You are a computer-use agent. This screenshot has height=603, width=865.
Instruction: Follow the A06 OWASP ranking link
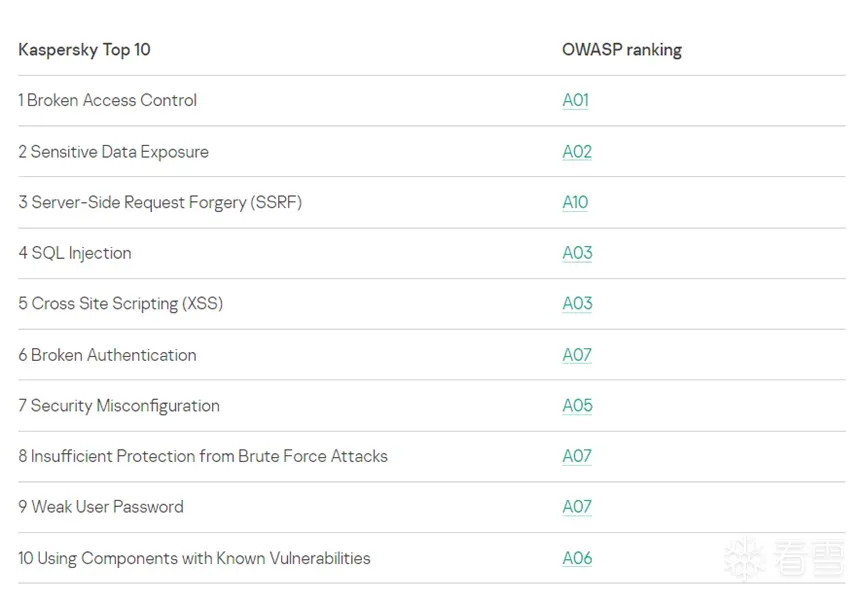click(577, 558)
